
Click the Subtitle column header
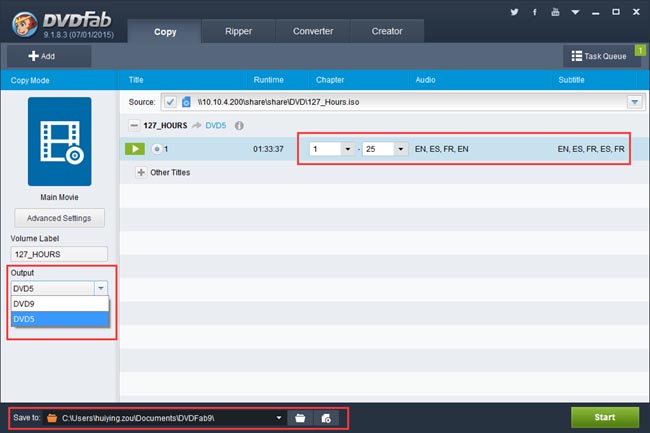[x=571, y=80]
